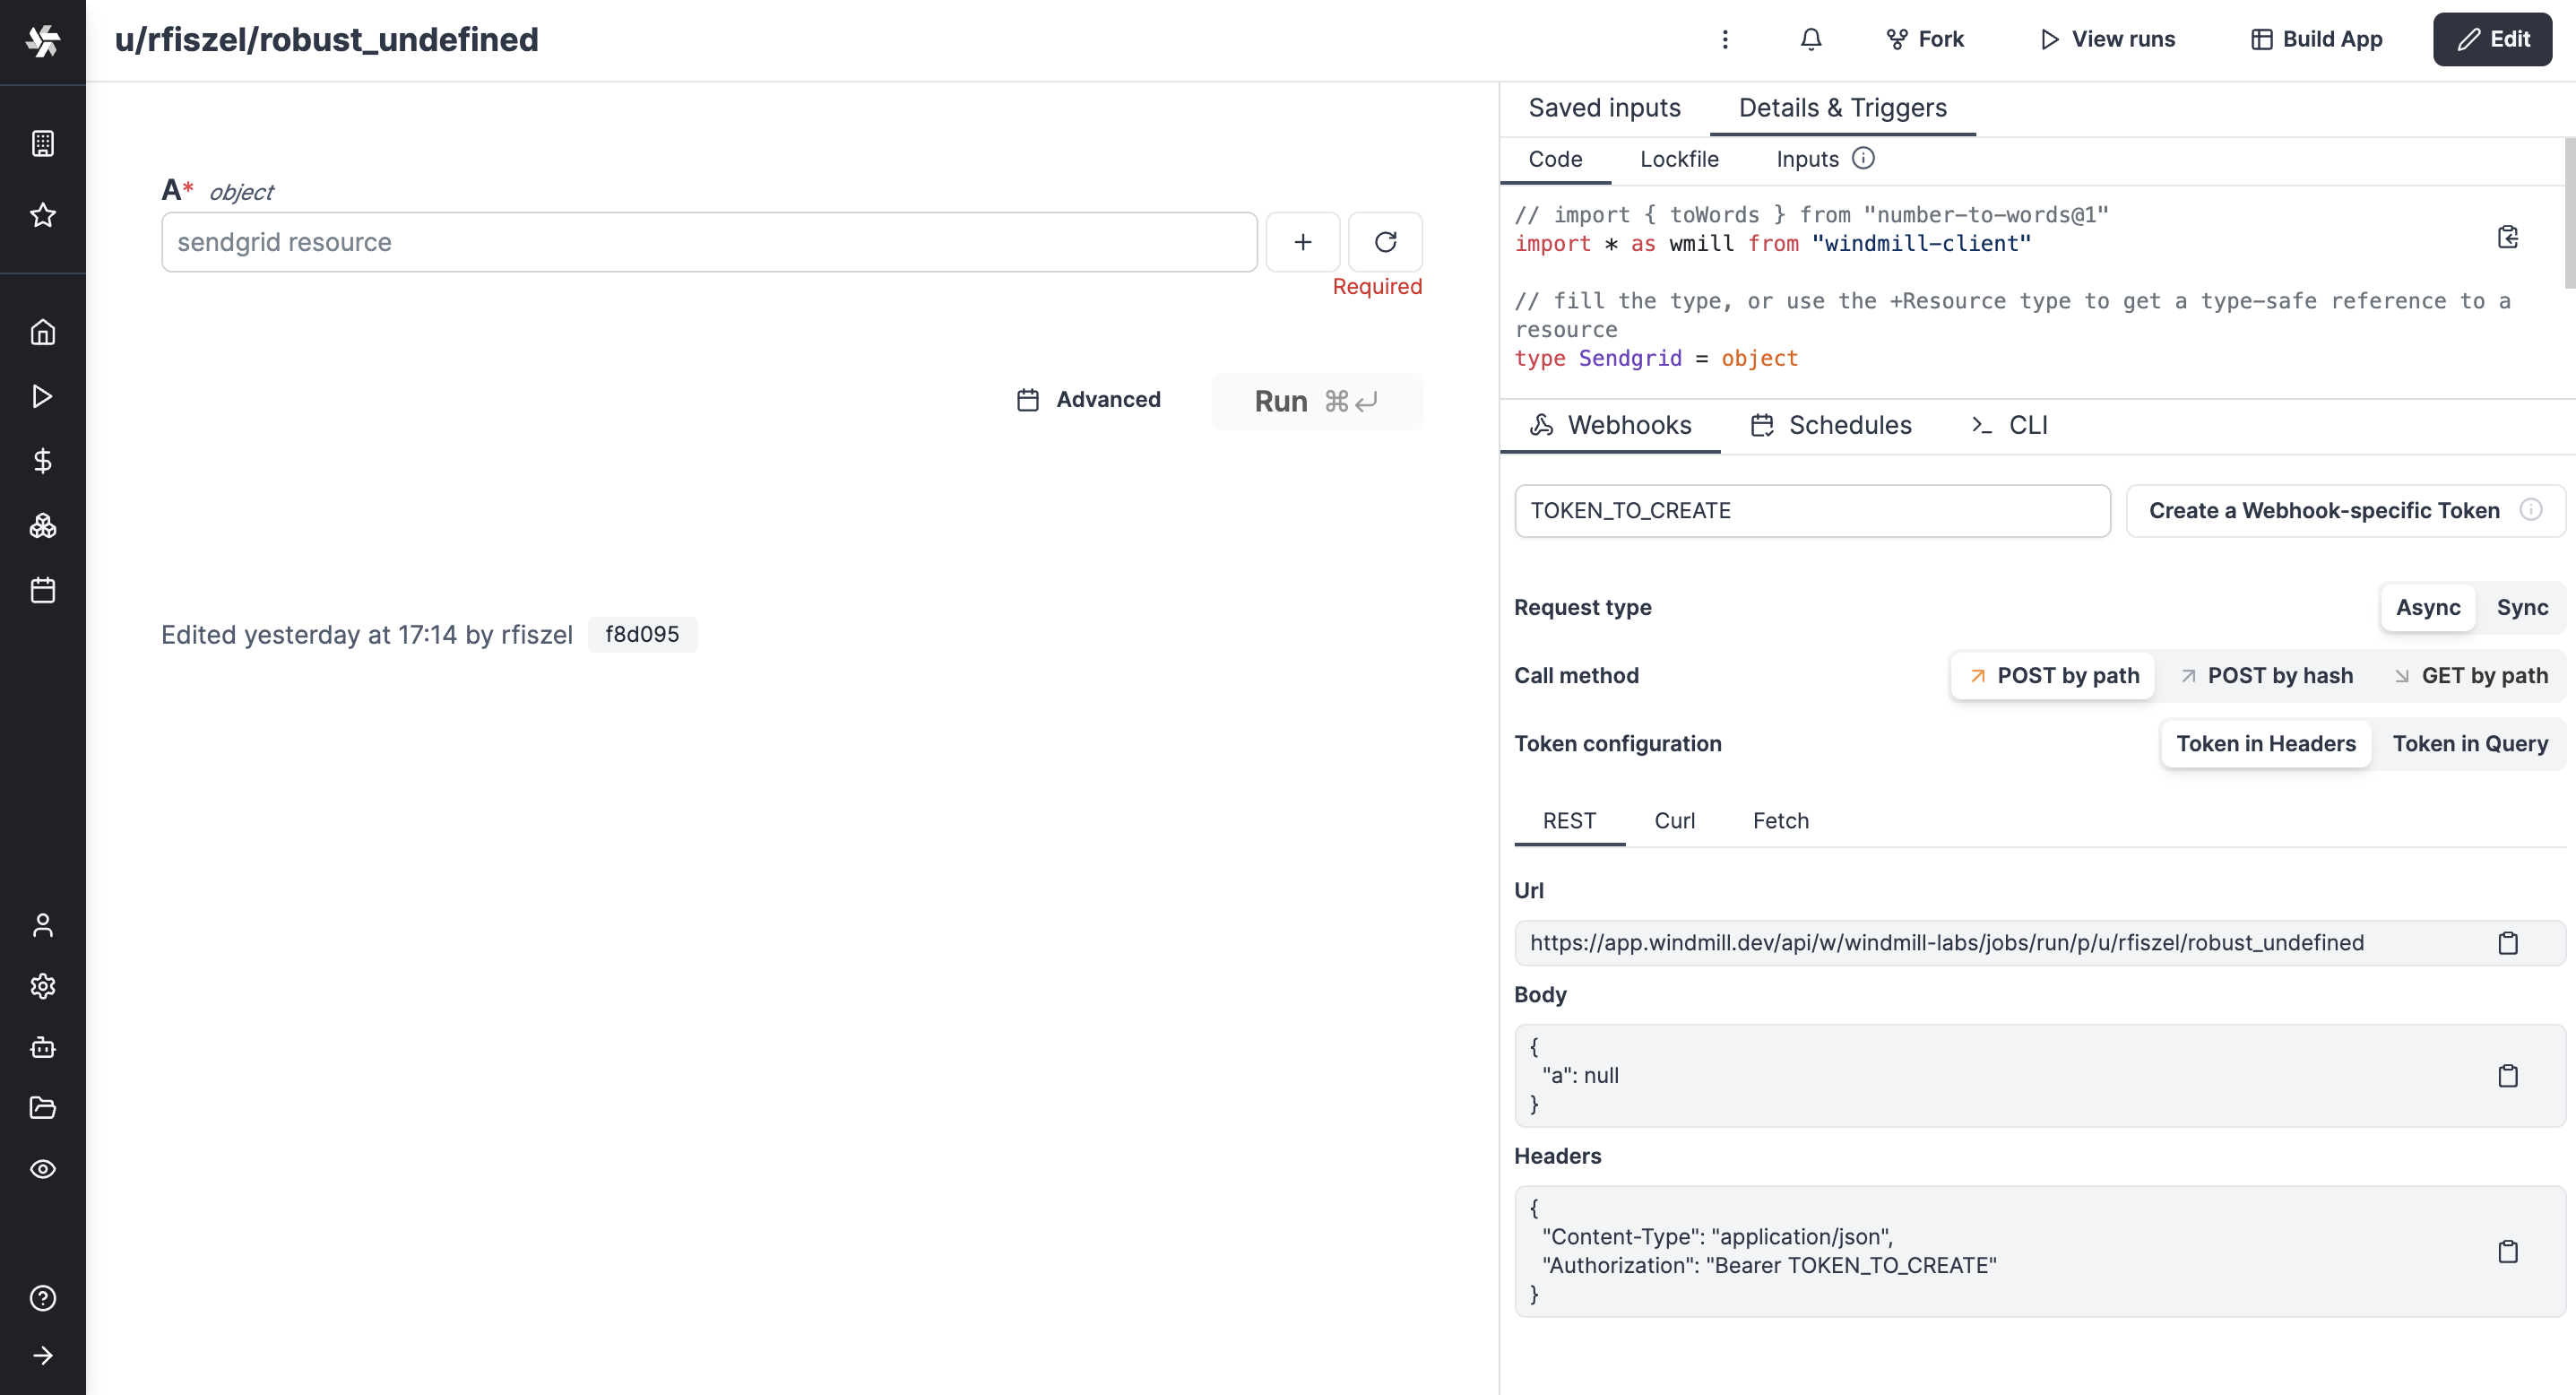Select Token in Query configuration
Image resolution: width=2576 pixels, height=1395 pixels.
tap(2469, 743)
